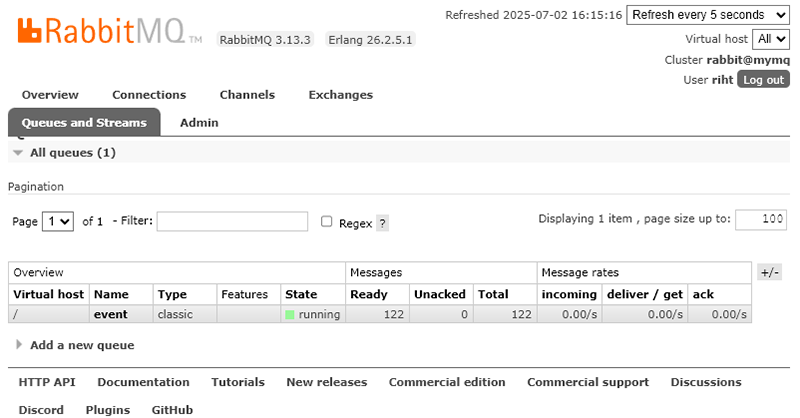Go to the Channels tab
This screenshot has width=800, height=418.
[x=247, y=95]
